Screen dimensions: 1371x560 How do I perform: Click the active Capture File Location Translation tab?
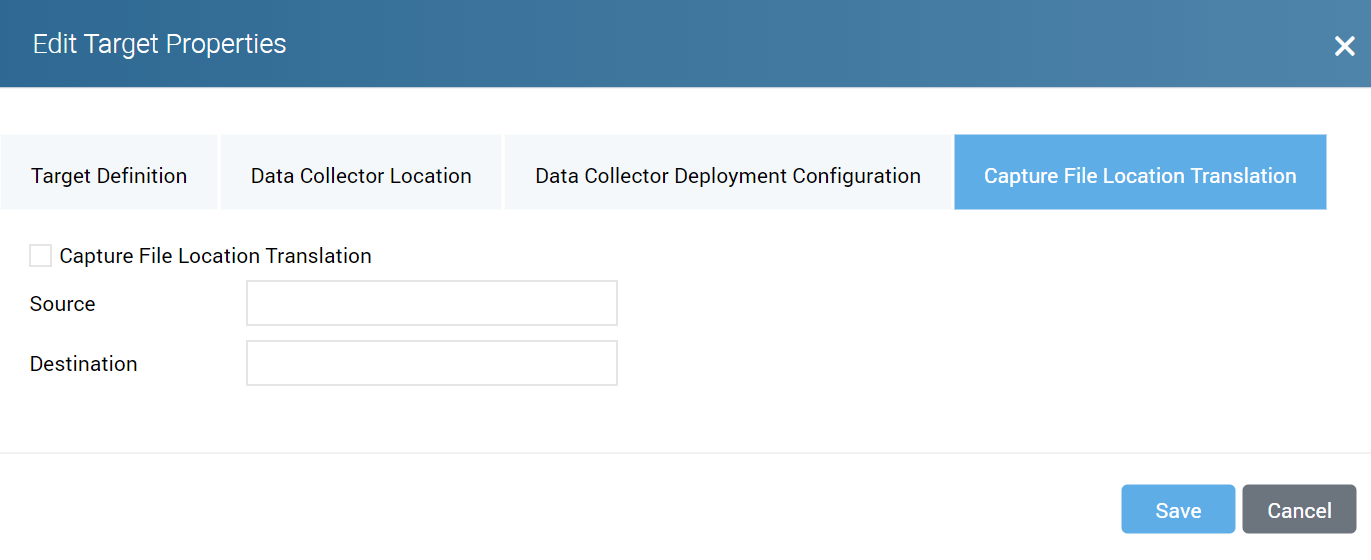[1140, 176]
